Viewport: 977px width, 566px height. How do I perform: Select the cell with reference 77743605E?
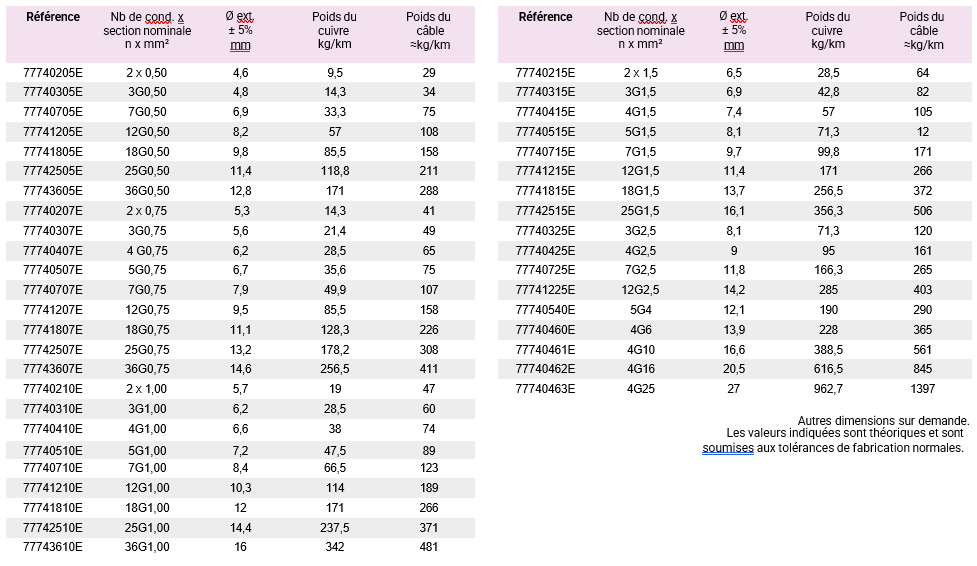coord(53,190)
